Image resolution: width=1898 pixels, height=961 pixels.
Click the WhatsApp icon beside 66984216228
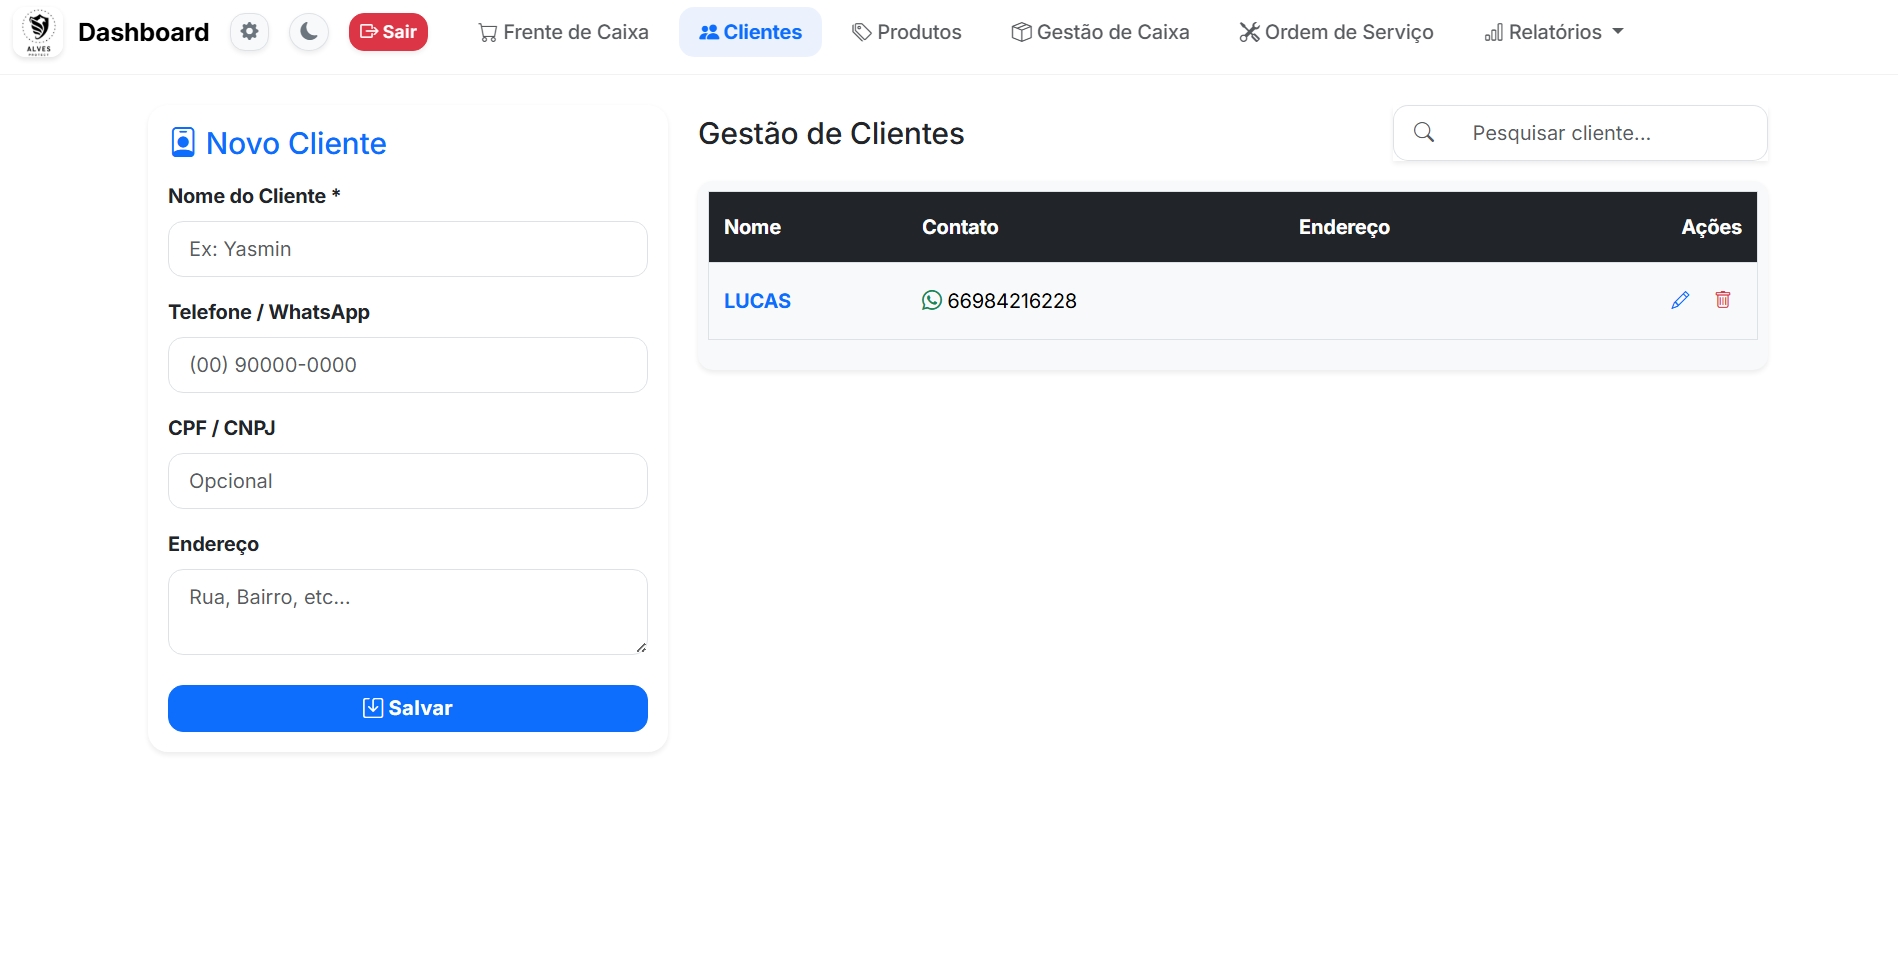click(931, 301)
